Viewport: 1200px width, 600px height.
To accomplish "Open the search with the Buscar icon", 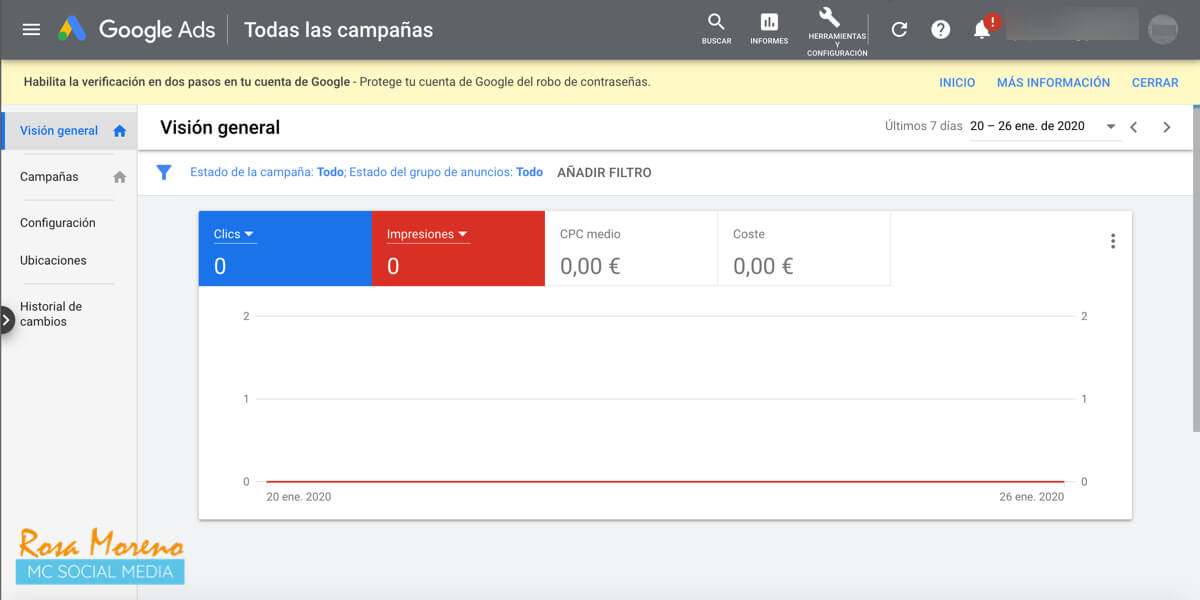I will tap(716, 27).
